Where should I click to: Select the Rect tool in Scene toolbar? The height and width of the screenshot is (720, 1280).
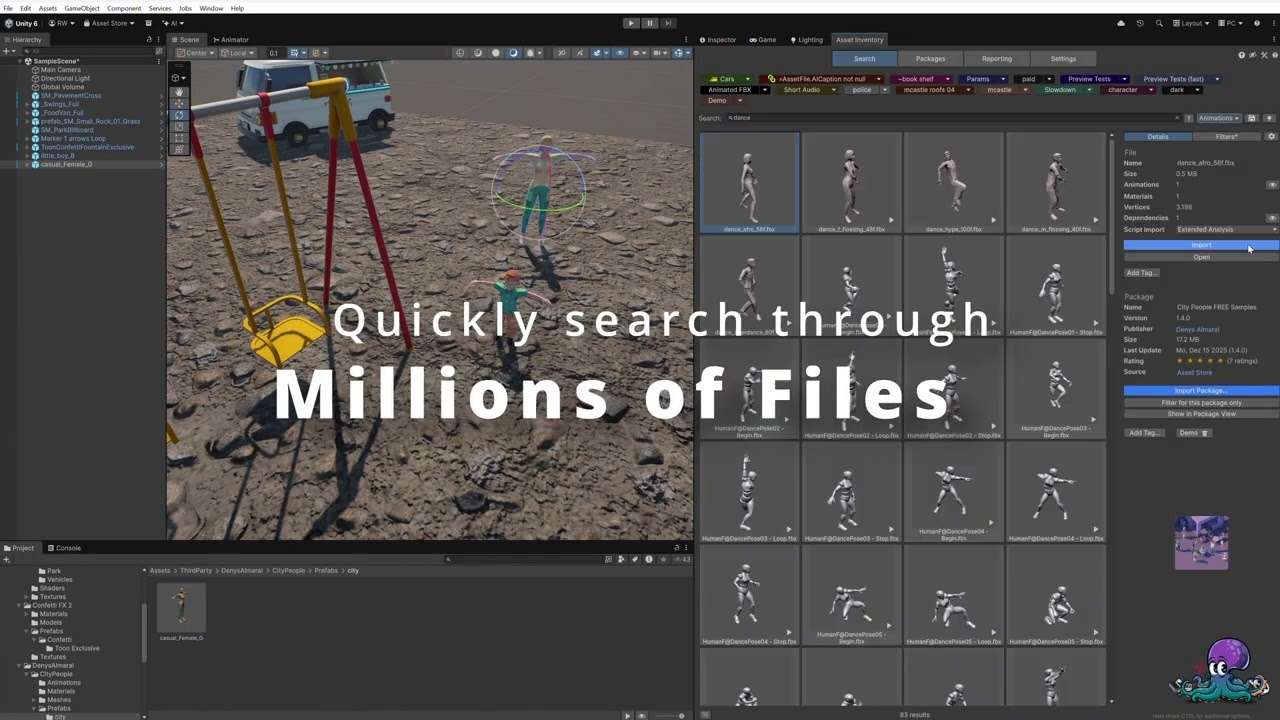pos(179,138)
